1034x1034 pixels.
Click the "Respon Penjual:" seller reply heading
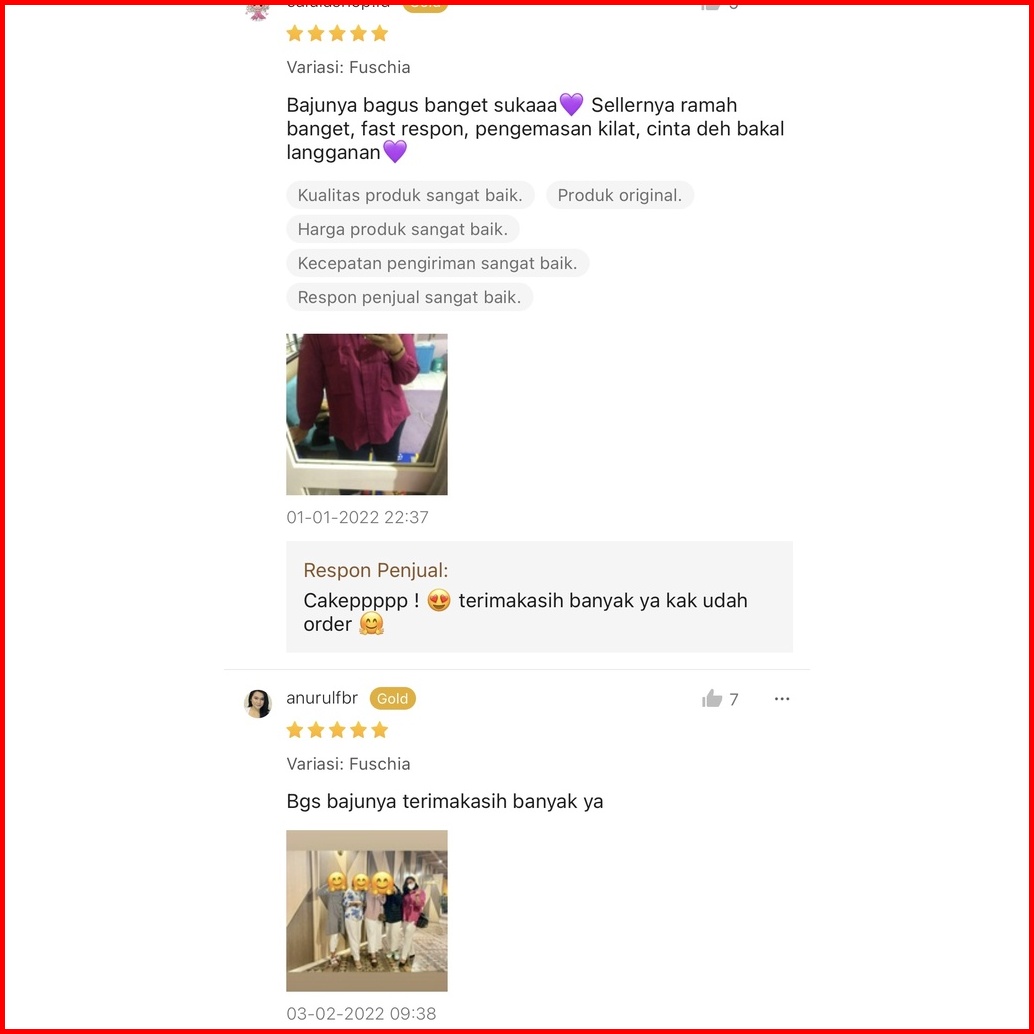tap(375, 570)
